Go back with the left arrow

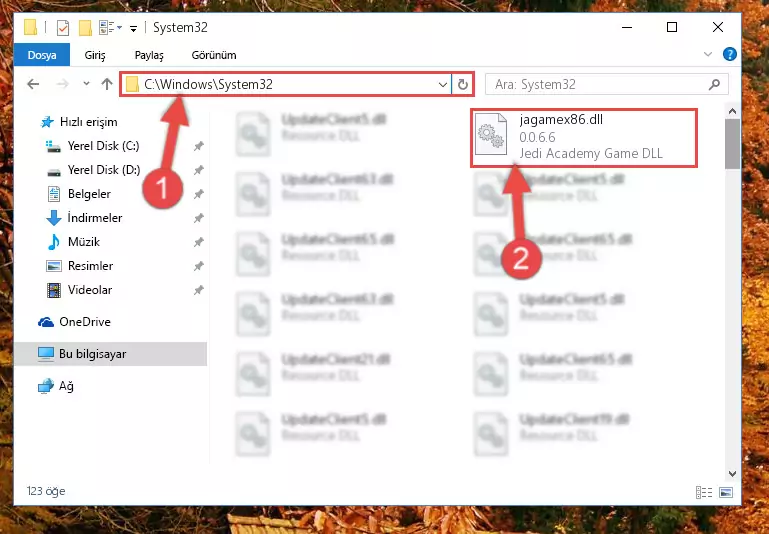(33, 84)
